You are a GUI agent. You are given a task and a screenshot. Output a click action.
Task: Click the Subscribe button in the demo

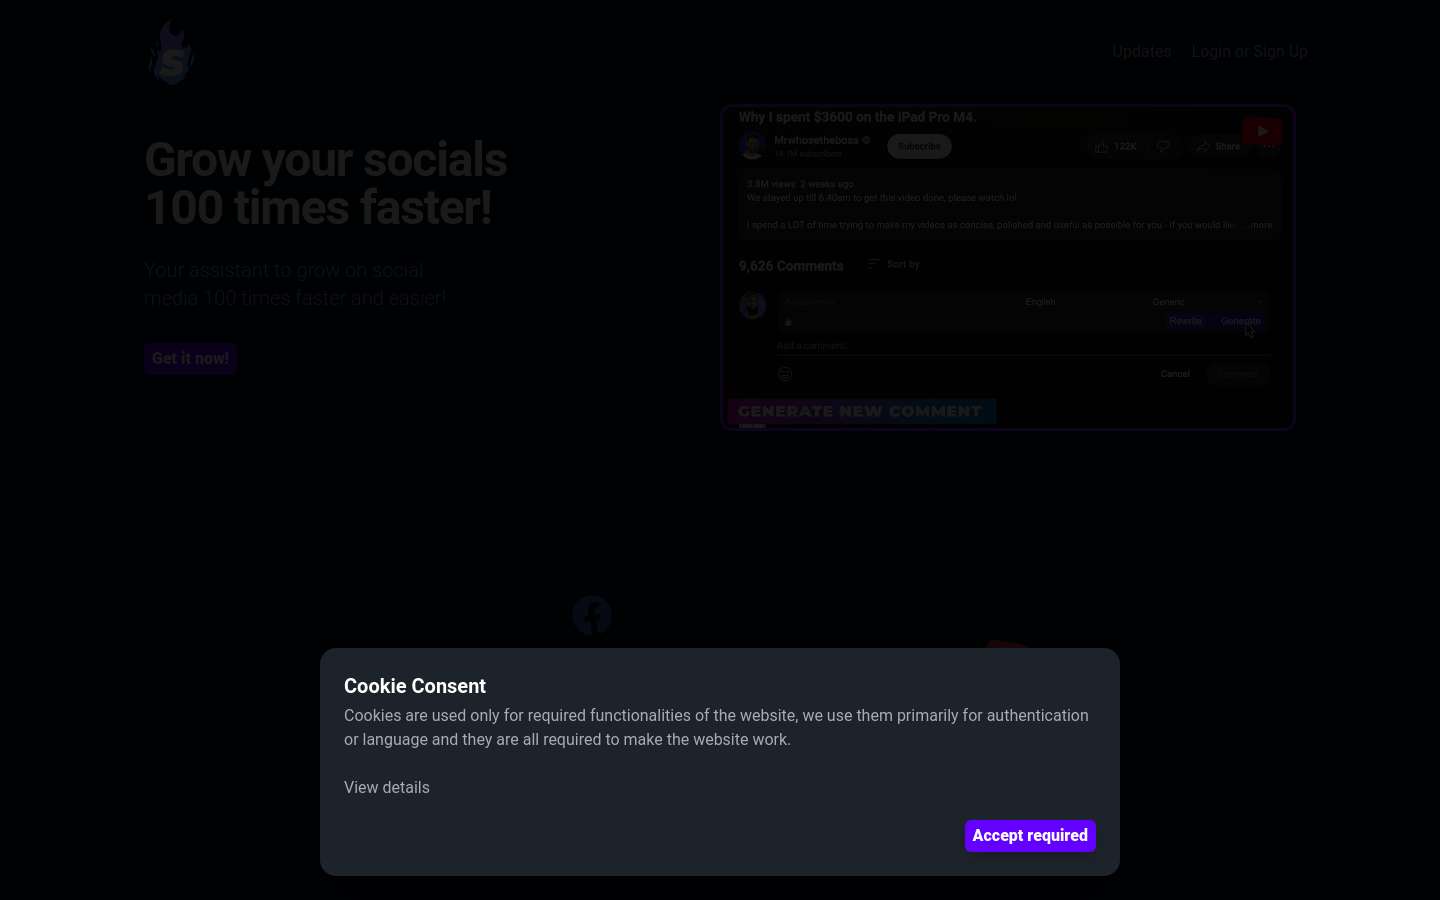coord(919,147)
